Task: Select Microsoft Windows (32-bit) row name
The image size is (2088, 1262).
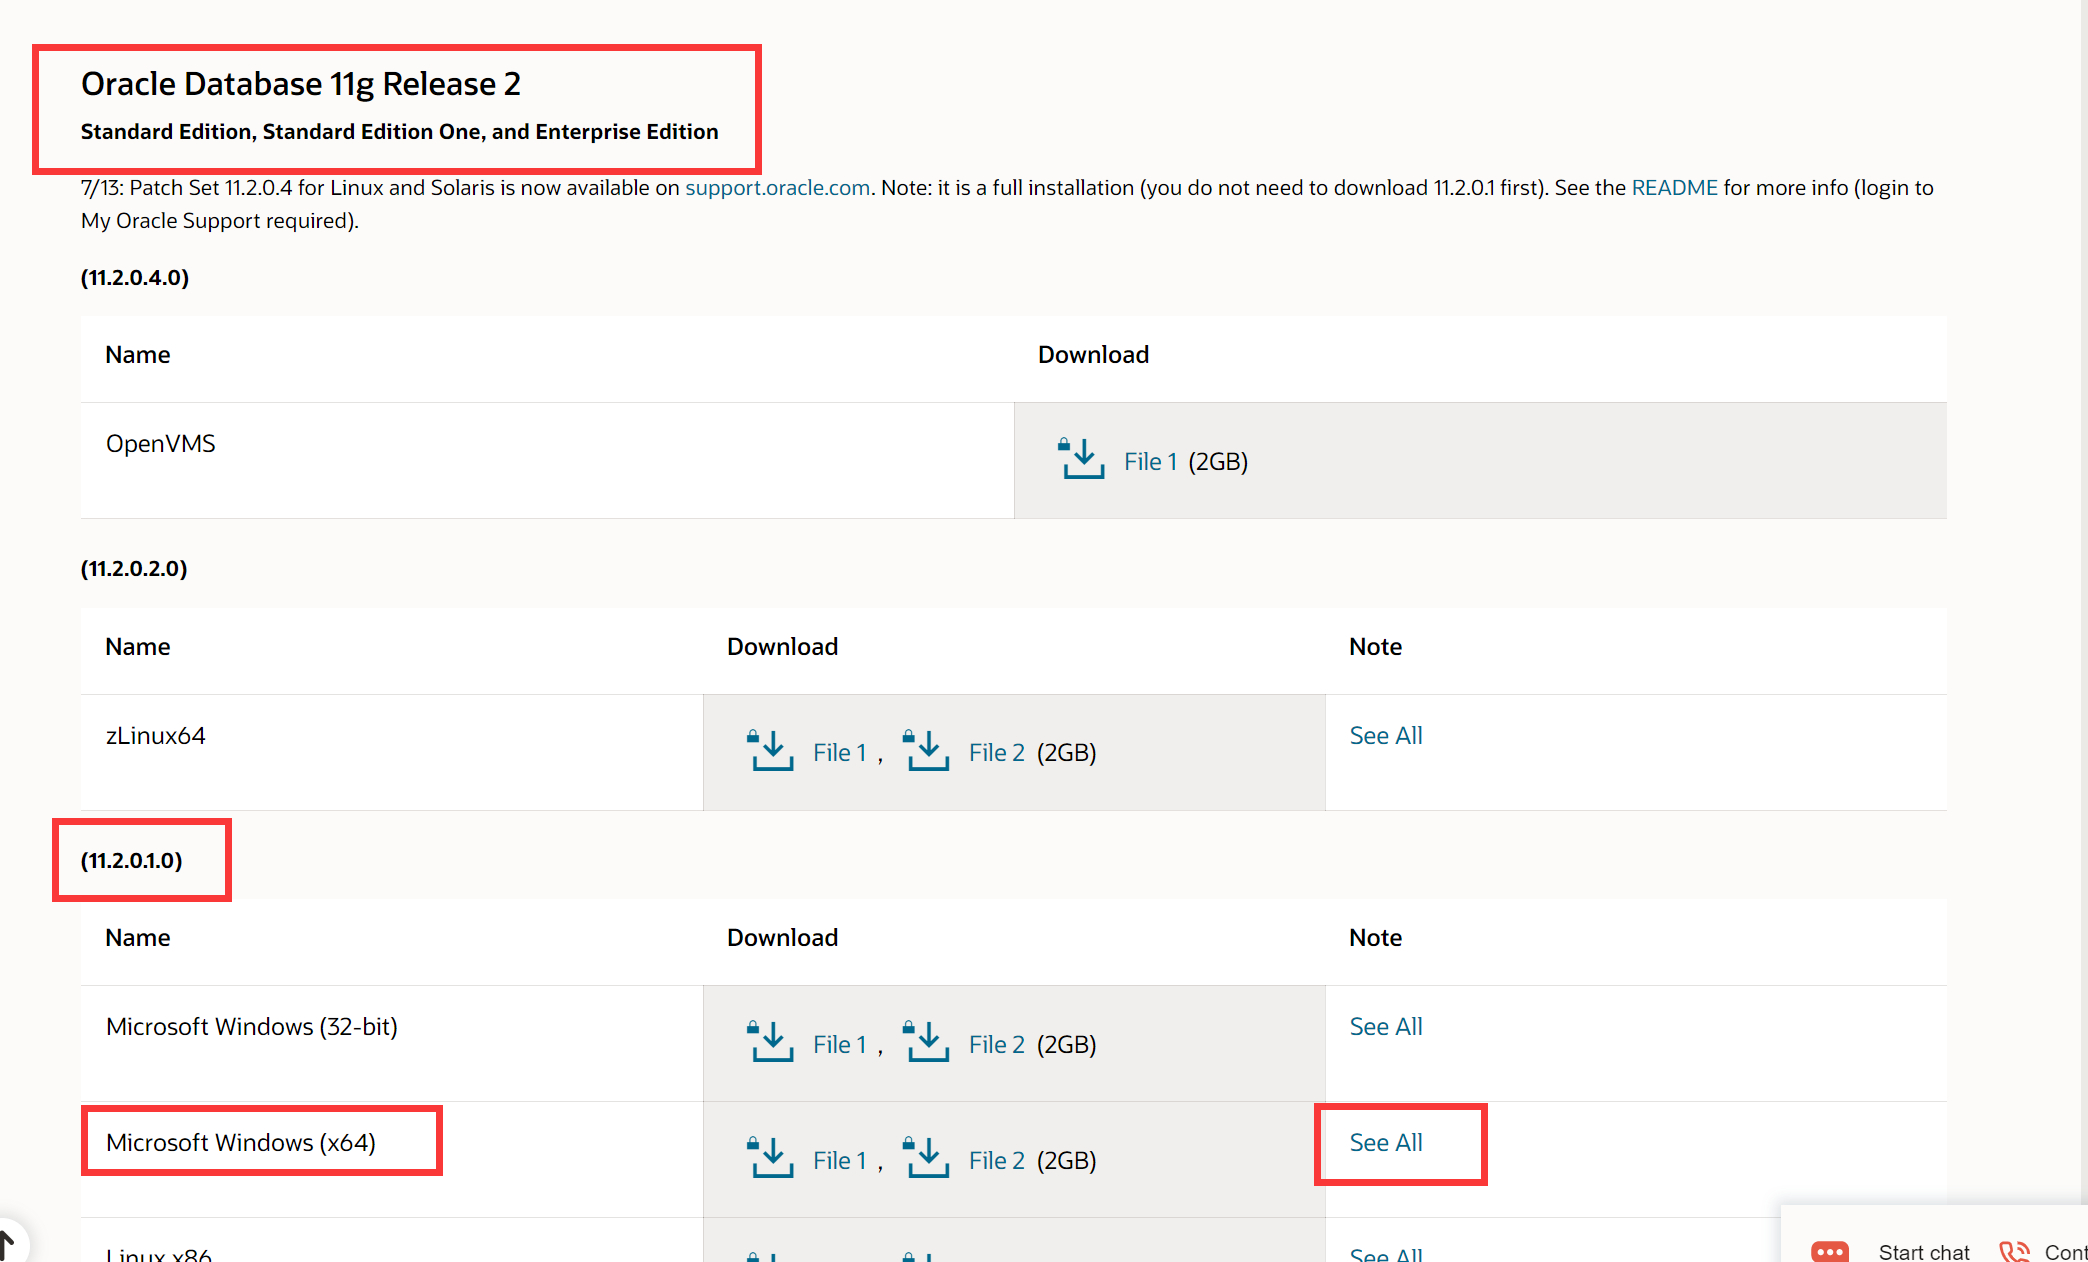Action: pos(252,1027)
